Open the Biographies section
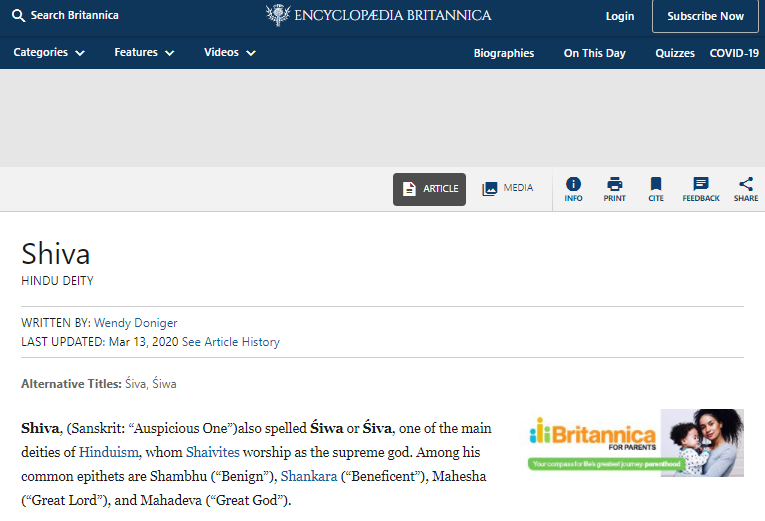The image size is (765, 521). click(503, 53)
